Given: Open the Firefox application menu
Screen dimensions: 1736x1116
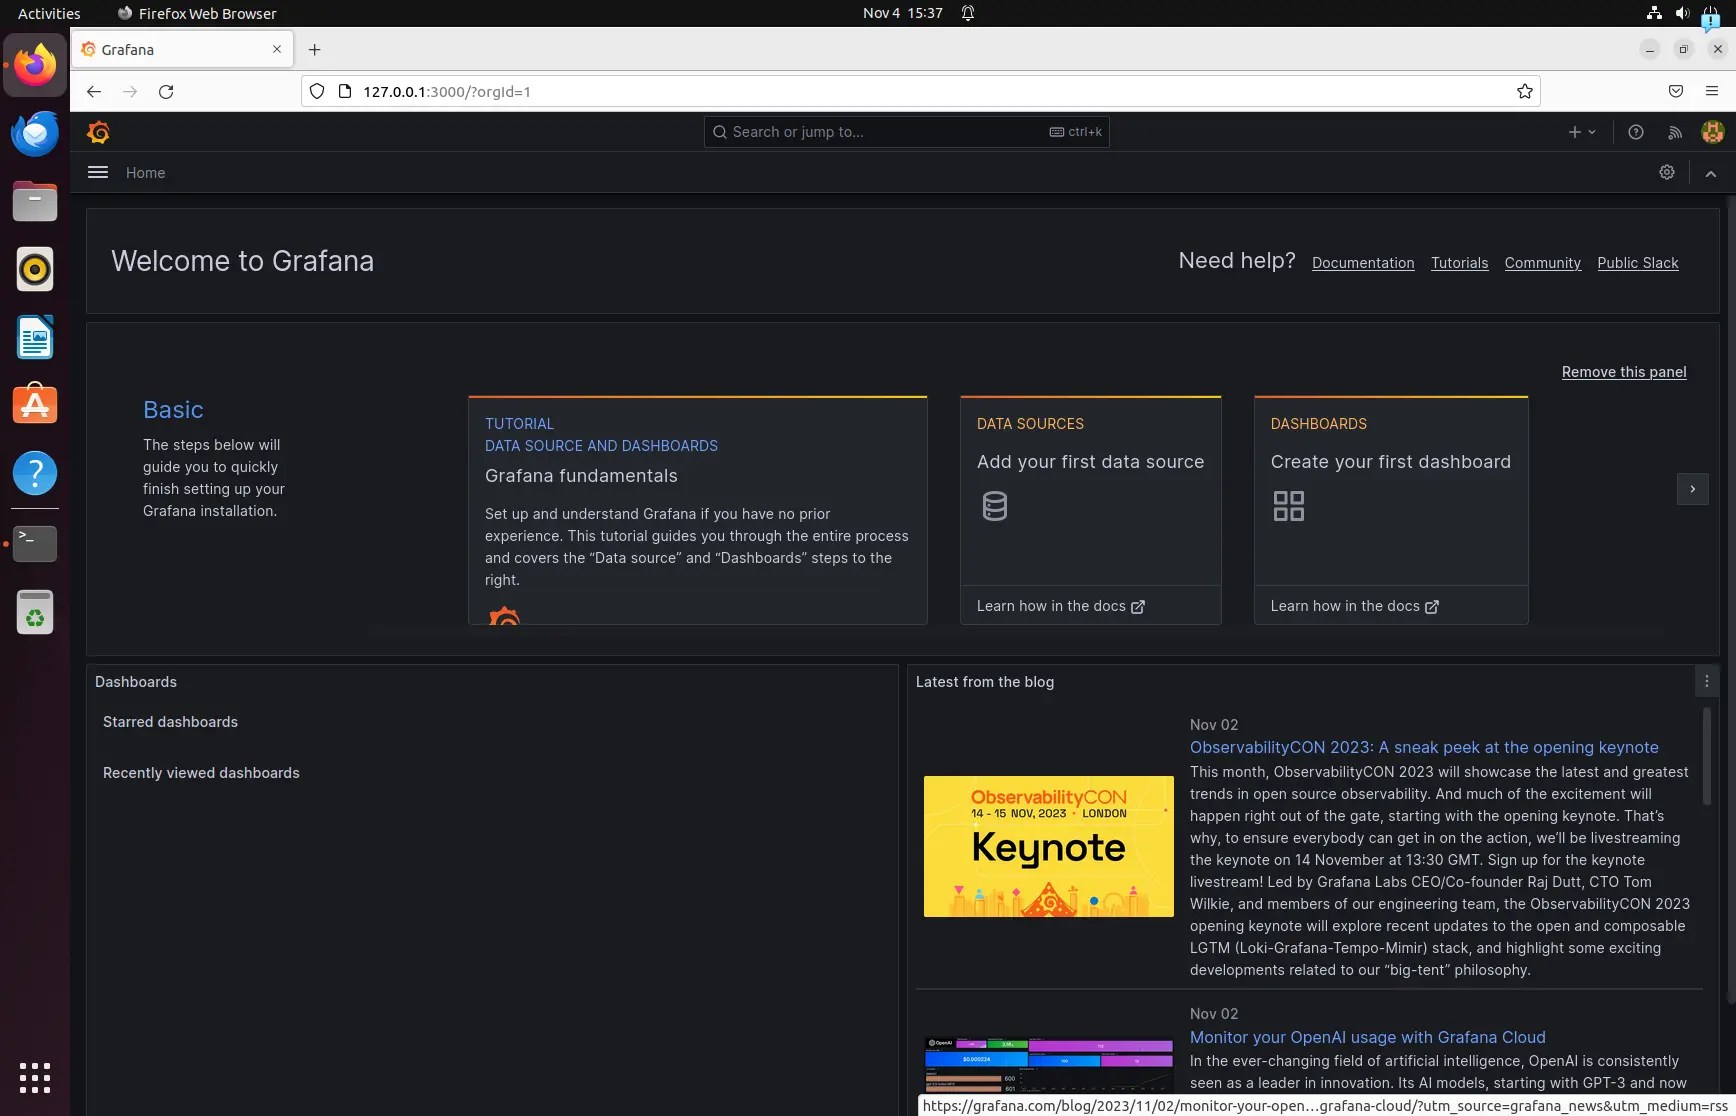Looking at the screenshot, I should point(1712,91).
